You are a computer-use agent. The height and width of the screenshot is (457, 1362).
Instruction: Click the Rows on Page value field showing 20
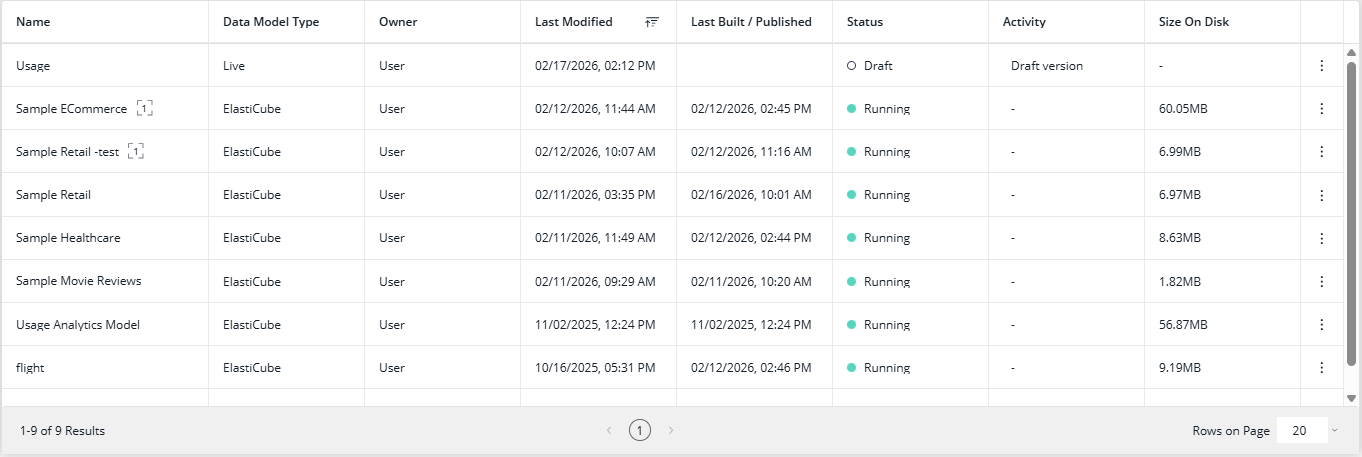point(1300,431)
